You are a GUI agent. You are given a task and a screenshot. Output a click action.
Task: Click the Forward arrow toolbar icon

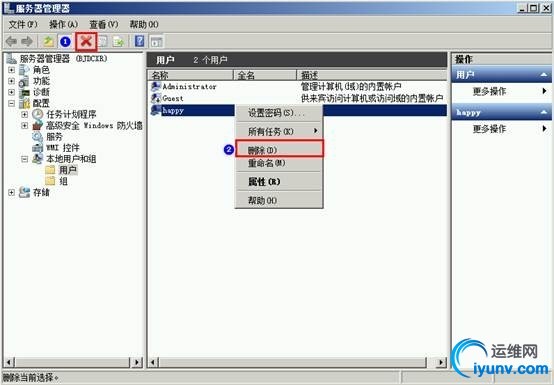pos(27,42)
